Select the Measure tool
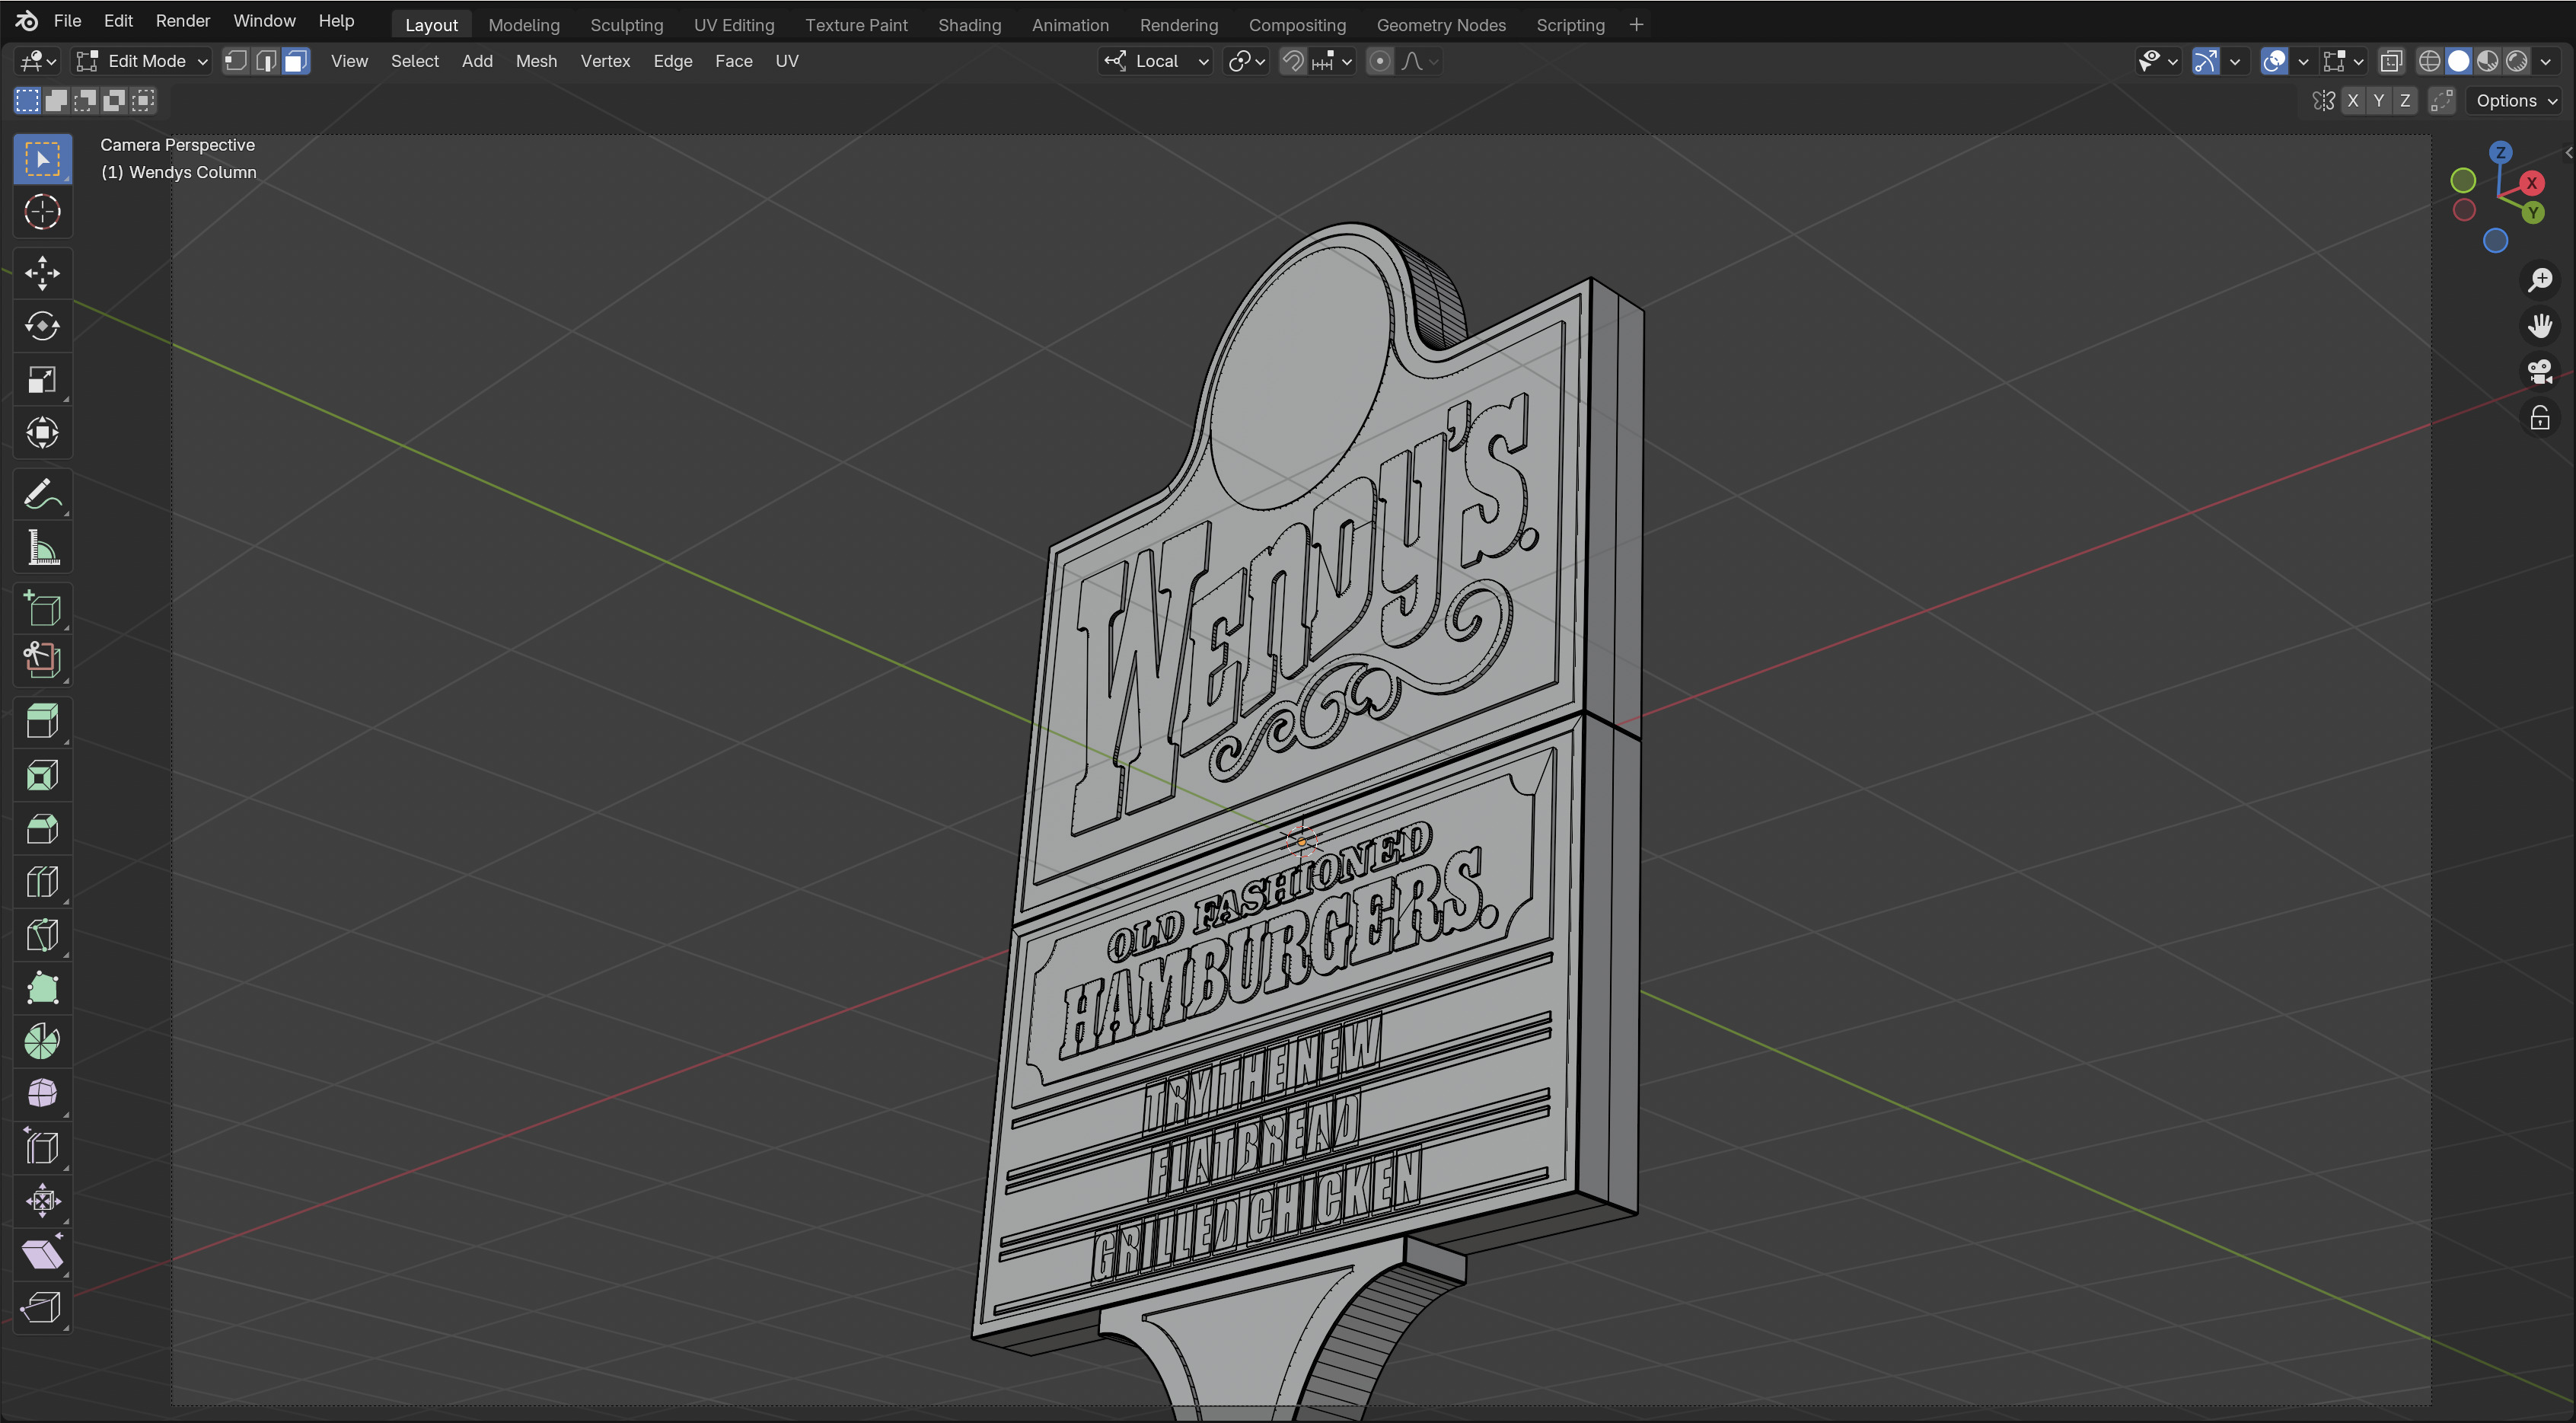This screenshot has height=1423, width=2576. [42, 547]
